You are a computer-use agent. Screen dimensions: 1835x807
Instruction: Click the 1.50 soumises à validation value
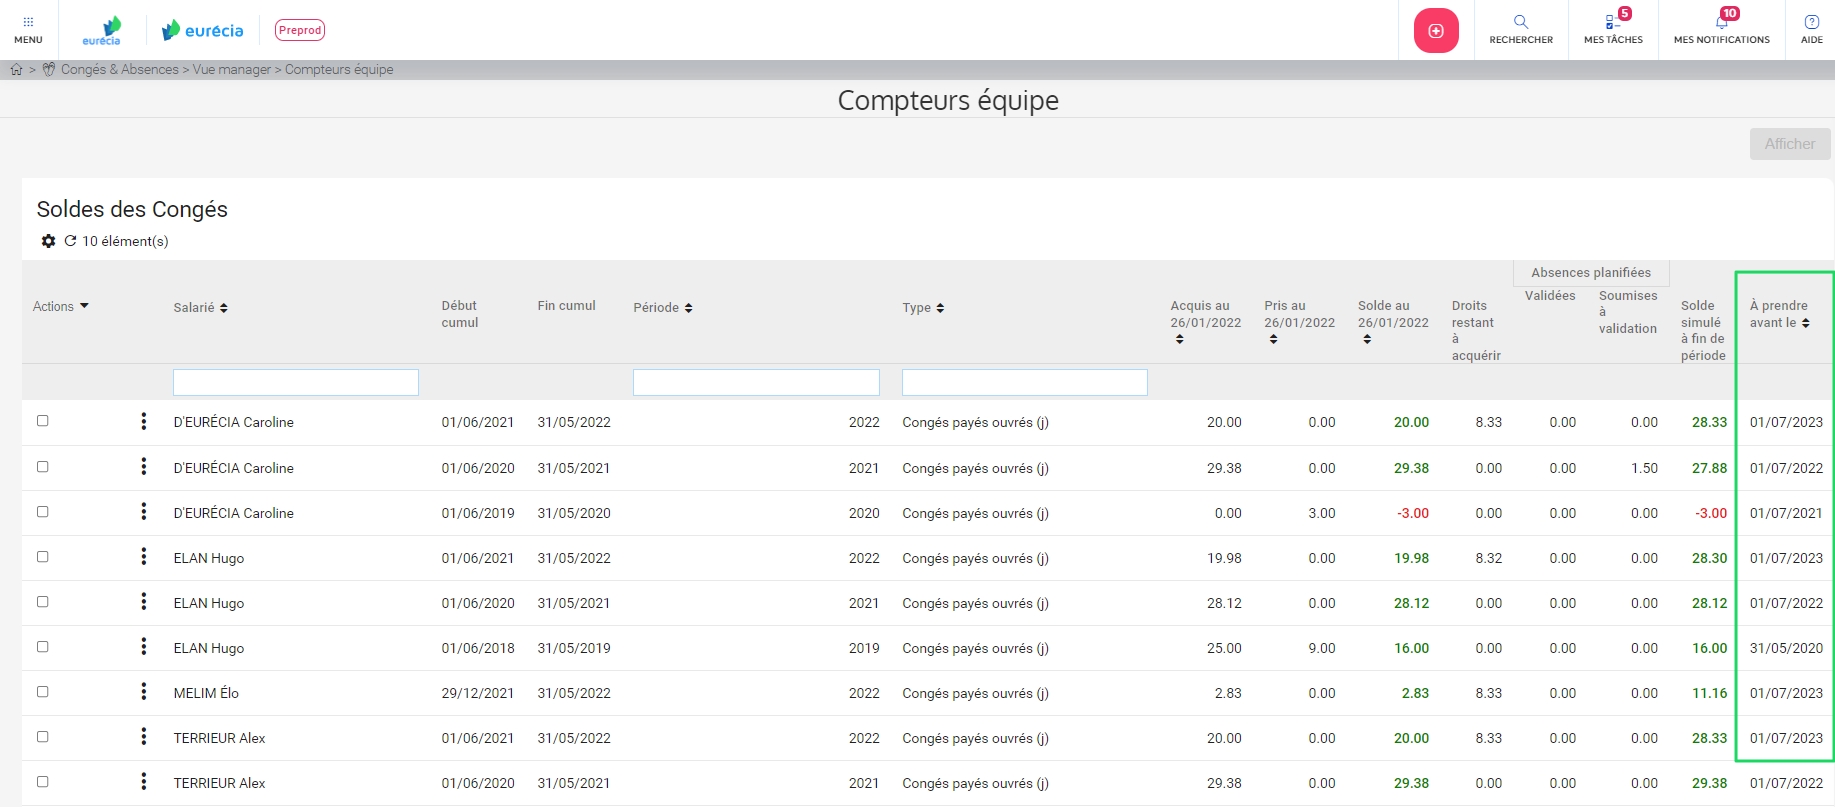coord(1644,468)
